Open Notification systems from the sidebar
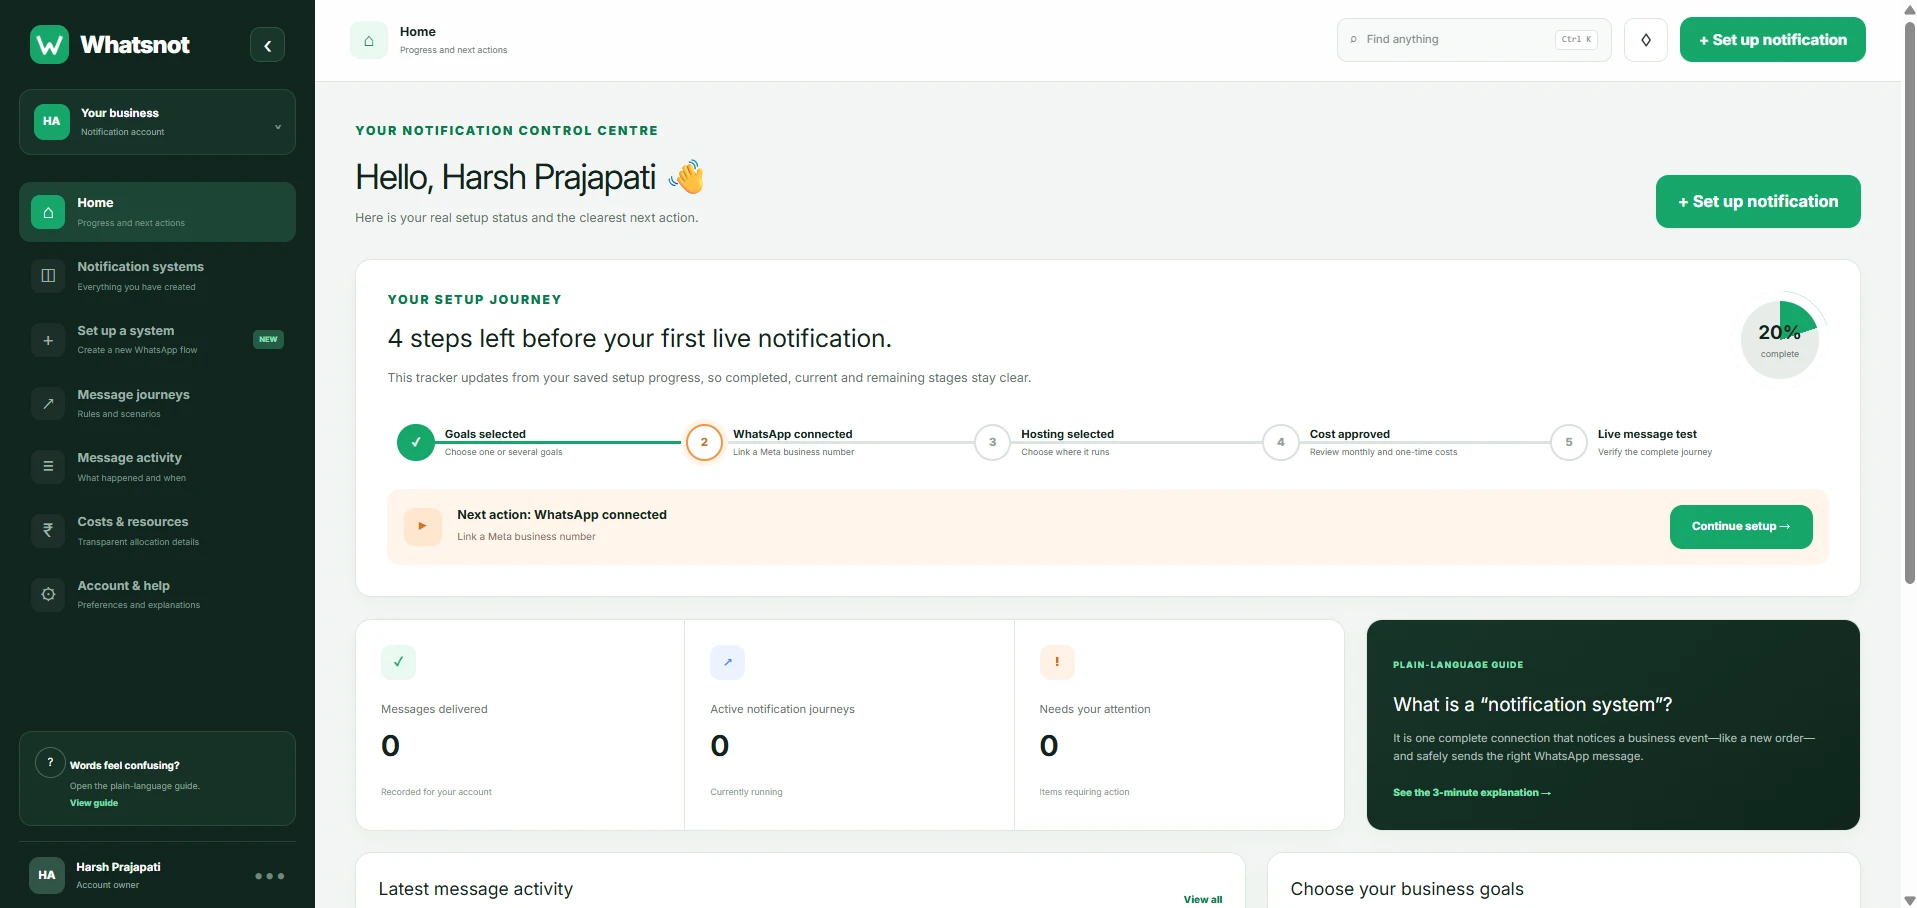This screenshot has height=908, width=1917. [x=157, y=276]
